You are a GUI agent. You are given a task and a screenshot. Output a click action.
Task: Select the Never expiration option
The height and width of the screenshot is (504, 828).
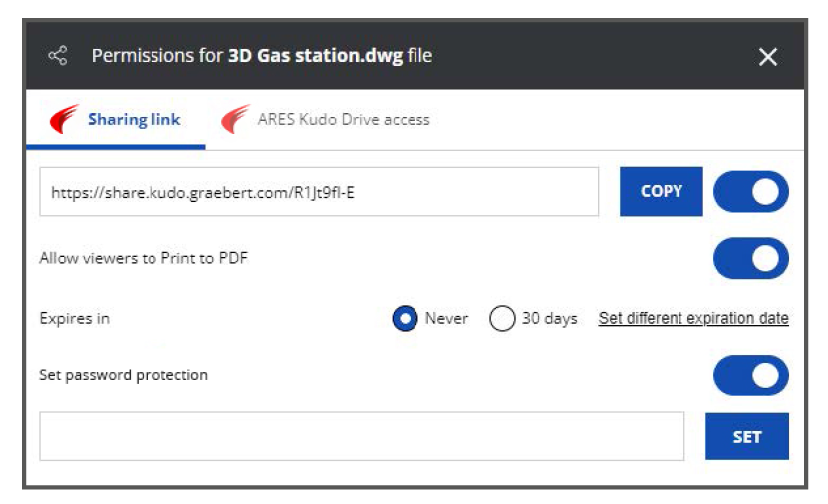405,319
